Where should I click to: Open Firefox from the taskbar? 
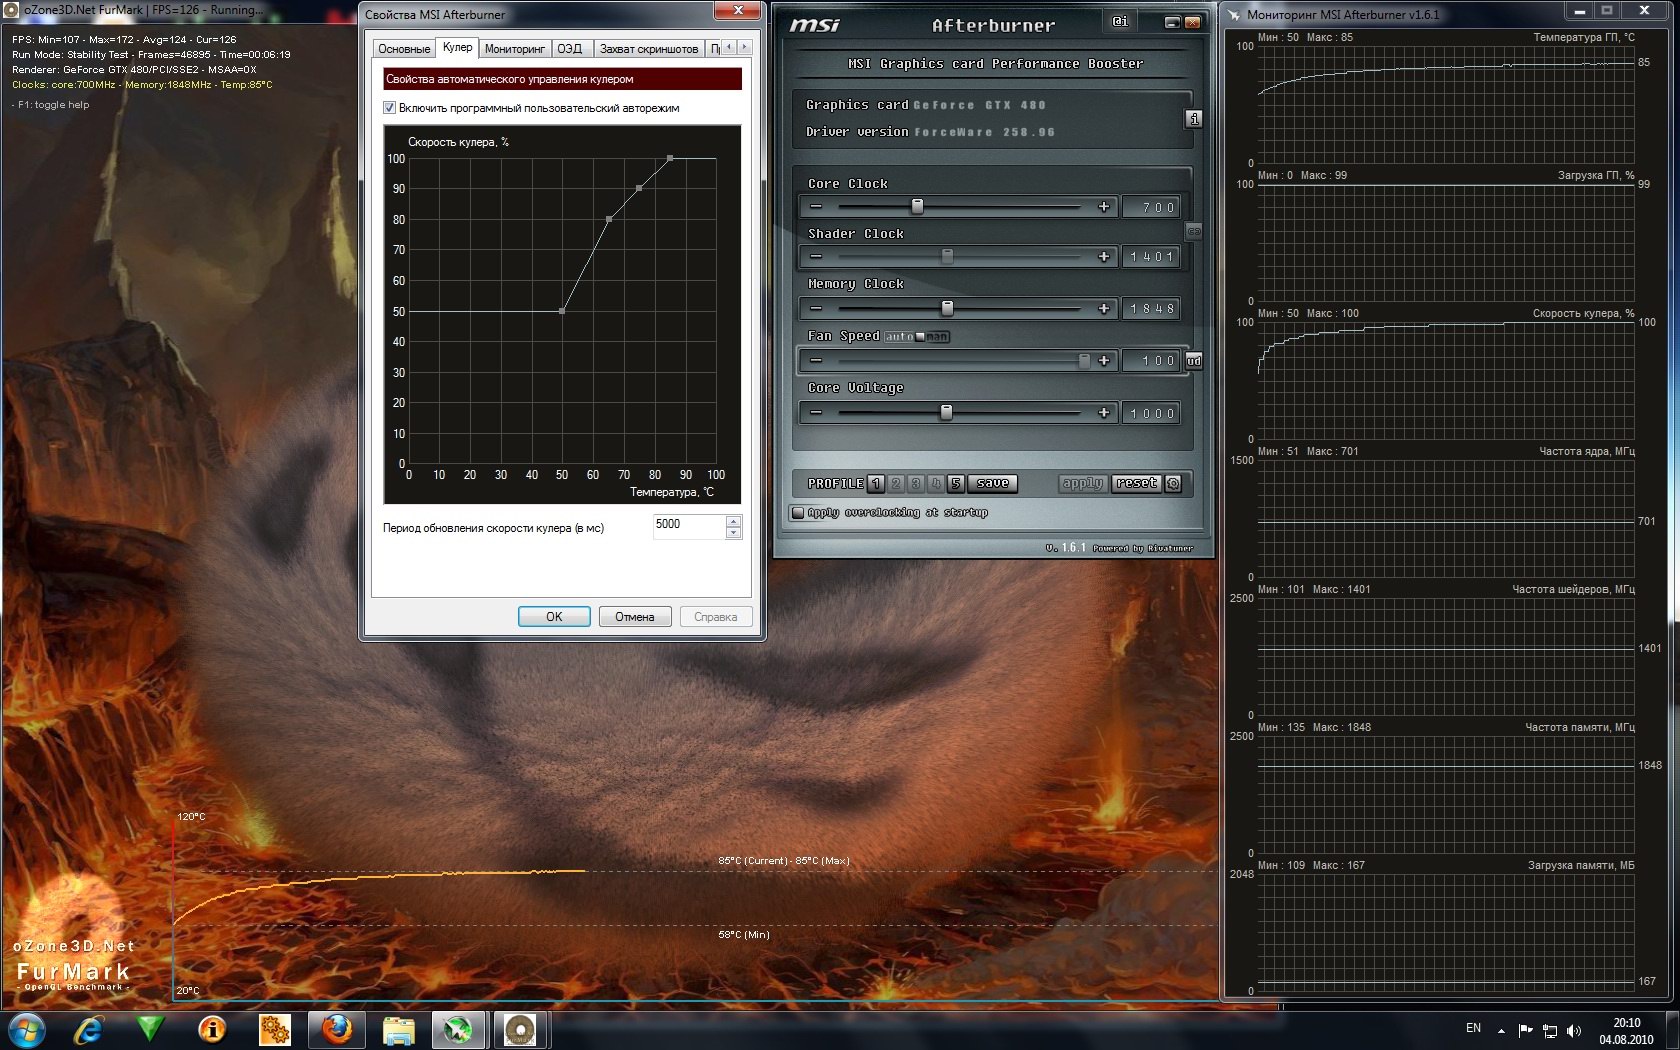point(336,1029)
